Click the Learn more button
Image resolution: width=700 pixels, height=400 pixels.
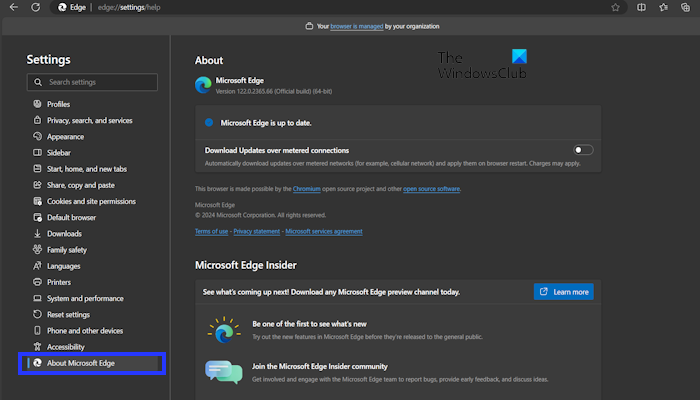563,292
